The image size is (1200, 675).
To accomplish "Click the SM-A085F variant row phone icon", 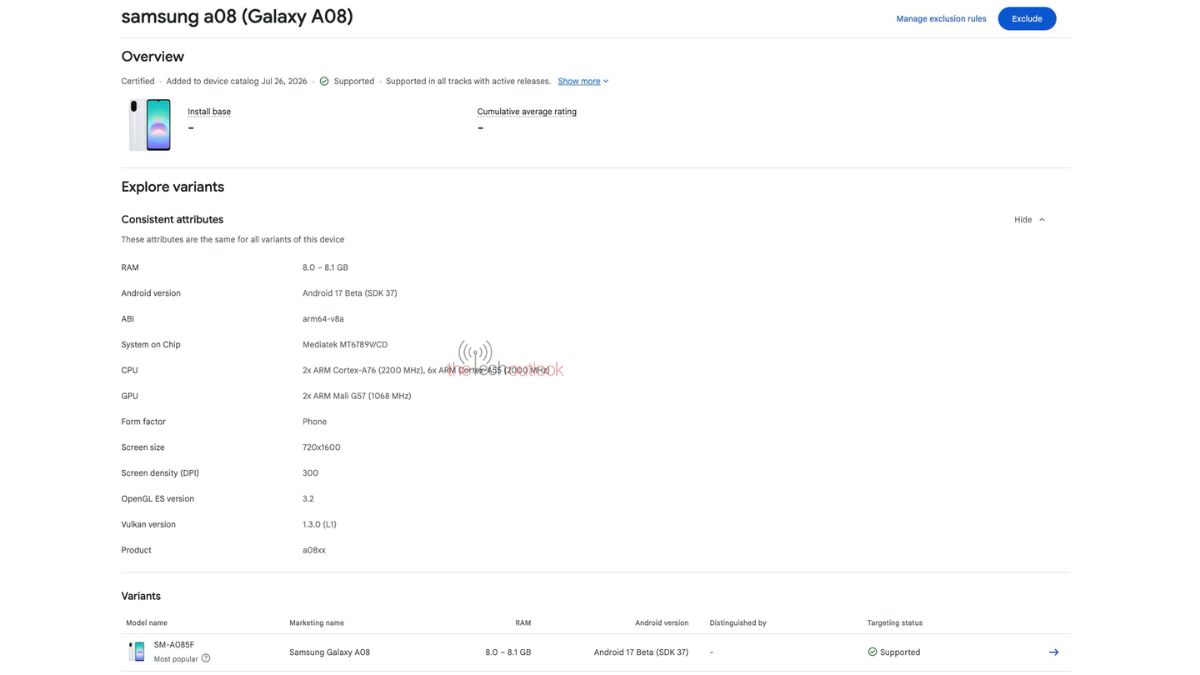I will (x=136, y=652).
